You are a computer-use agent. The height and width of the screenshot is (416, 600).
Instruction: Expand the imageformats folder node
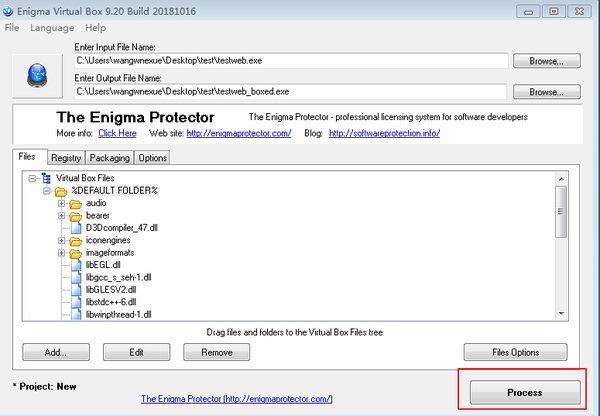pyautogui.click(x=61, y=253)
